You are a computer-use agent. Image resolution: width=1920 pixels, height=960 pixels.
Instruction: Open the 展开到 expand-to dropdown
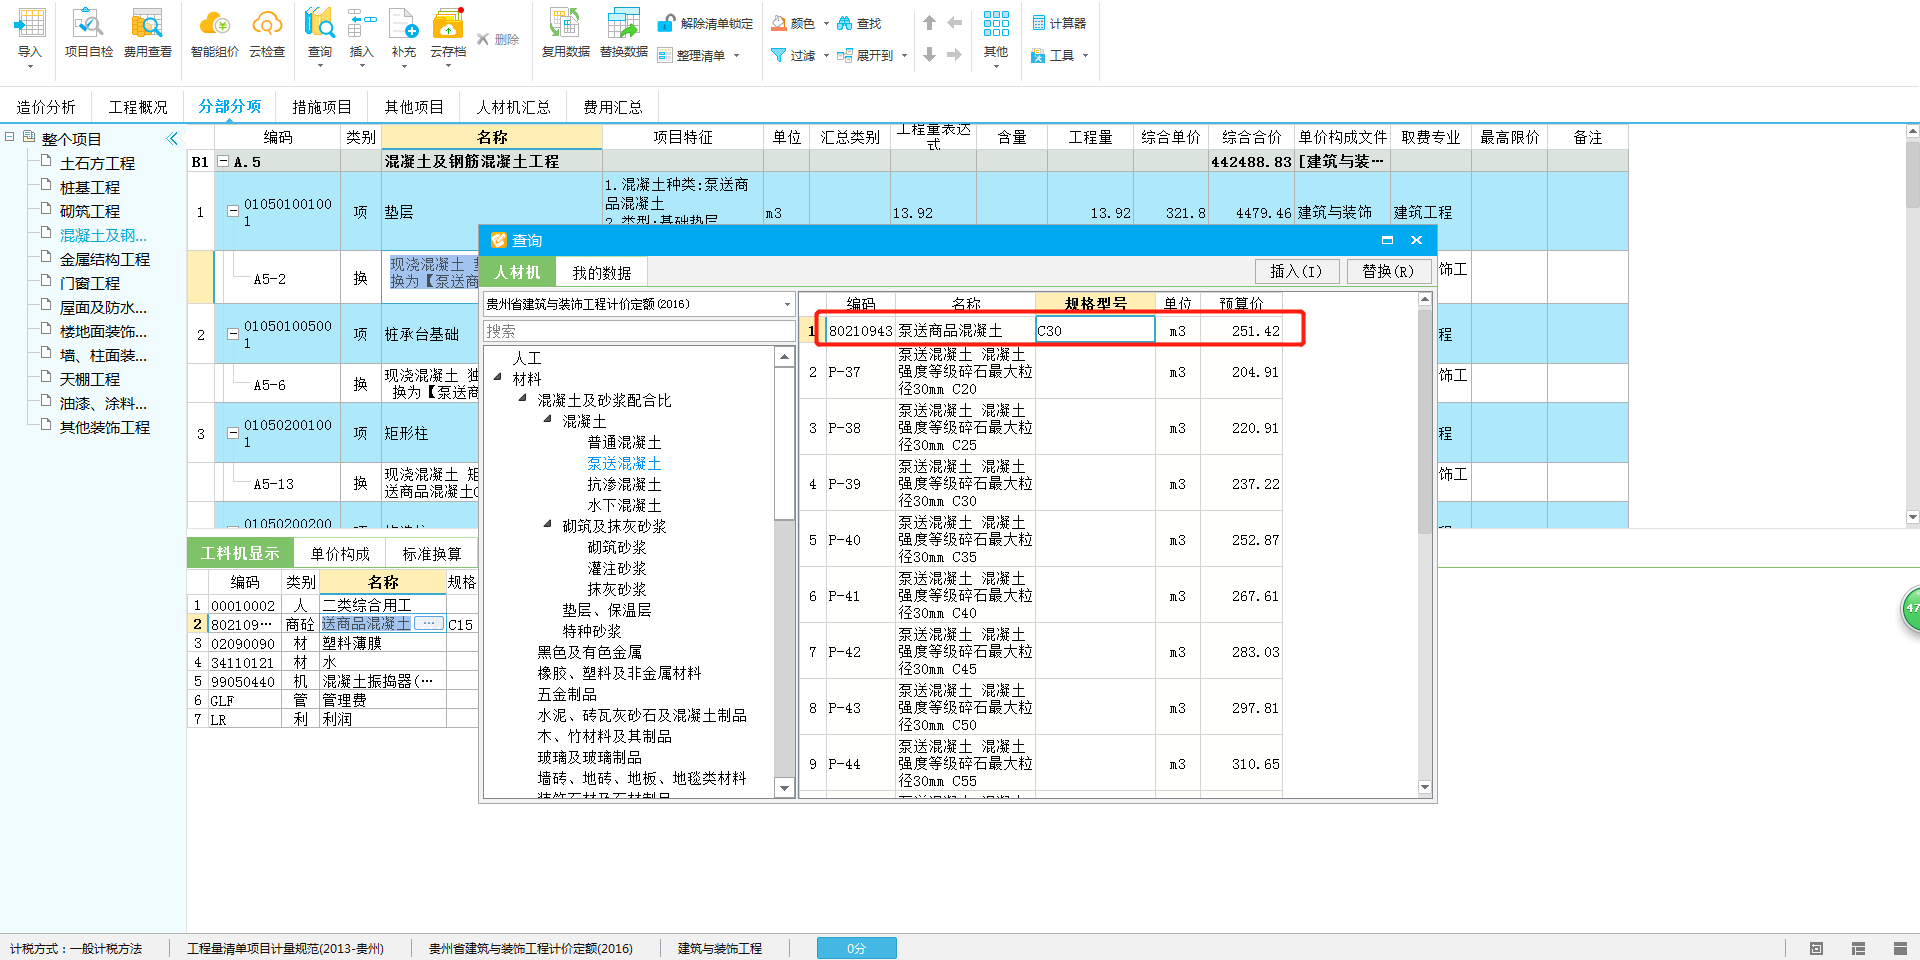click(x=904, y=55)
